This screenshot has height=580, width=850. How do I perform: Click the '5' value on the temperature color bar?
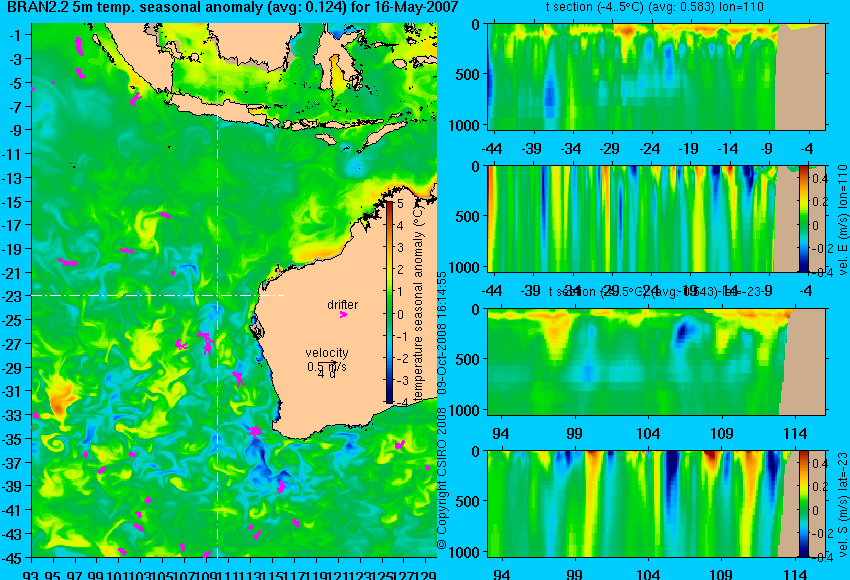(400, 204)
